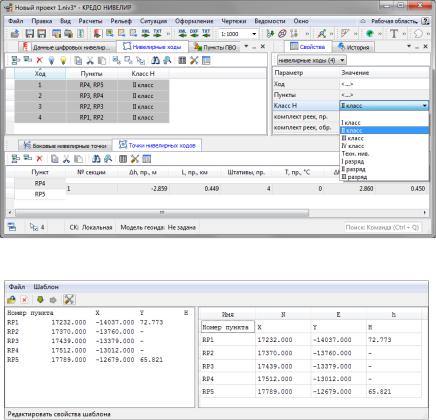Viewport: 436px width, 420px height.
Task: Click the red delete icon in the Точки нивелирных ходов toolbar
Action: [x=39, y=159]
